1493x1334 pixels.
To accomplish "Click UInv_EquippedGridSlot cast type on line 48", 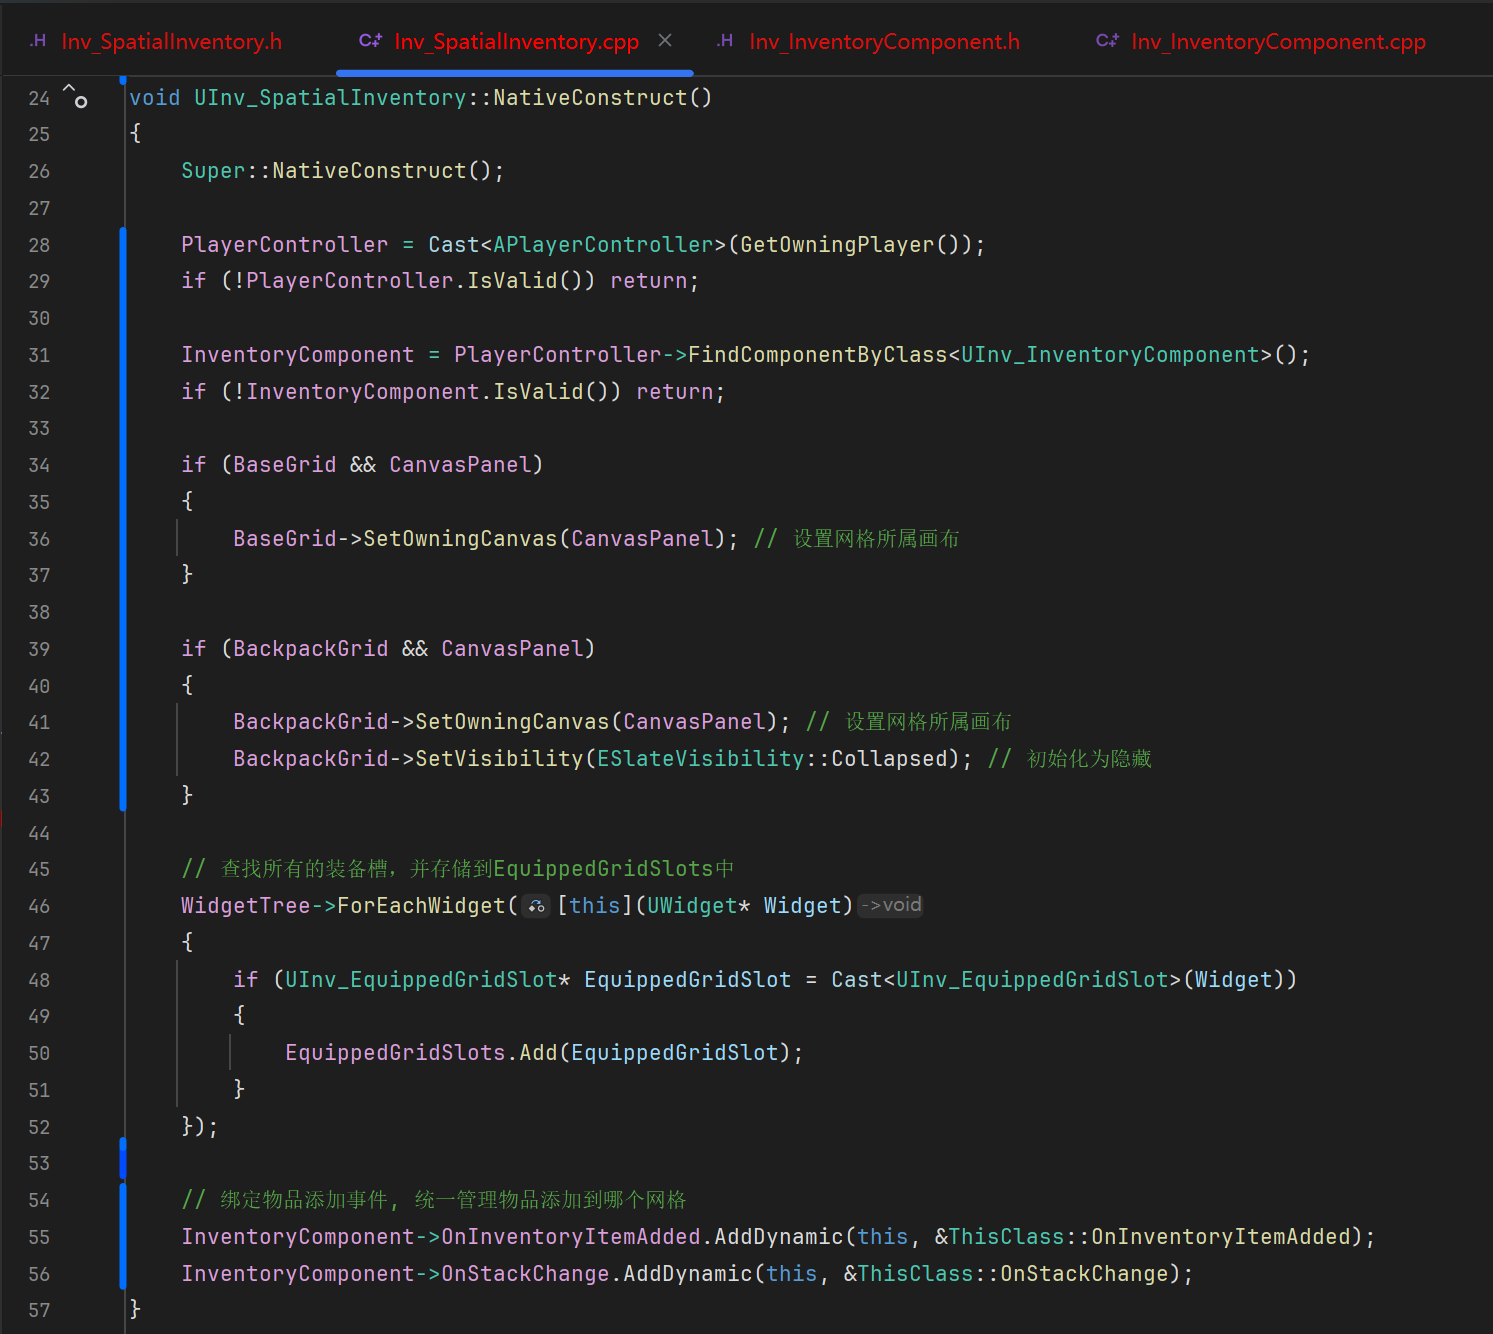I will click(x=1032, y=980).
